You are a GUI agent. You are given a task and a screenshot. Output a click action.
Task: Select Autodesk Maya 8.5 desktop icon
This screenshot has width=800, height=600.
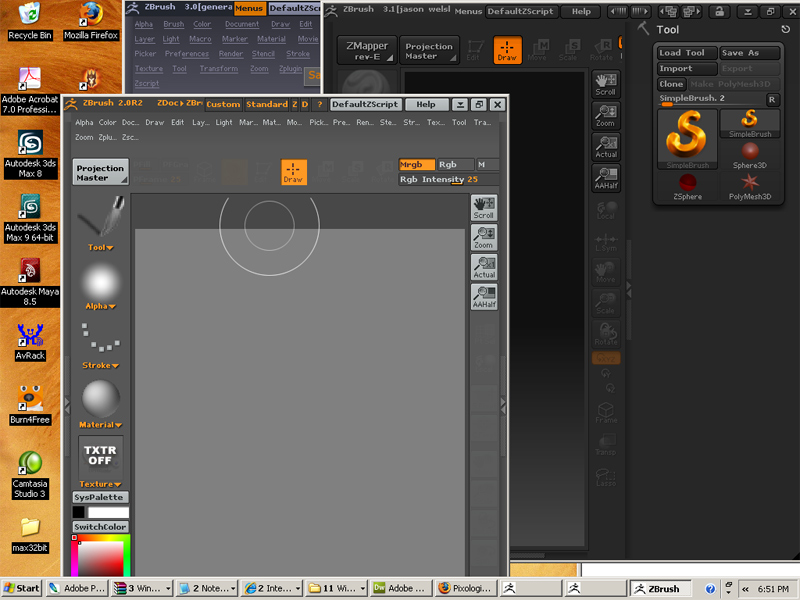pyautogui.click(x=30, y=282)
